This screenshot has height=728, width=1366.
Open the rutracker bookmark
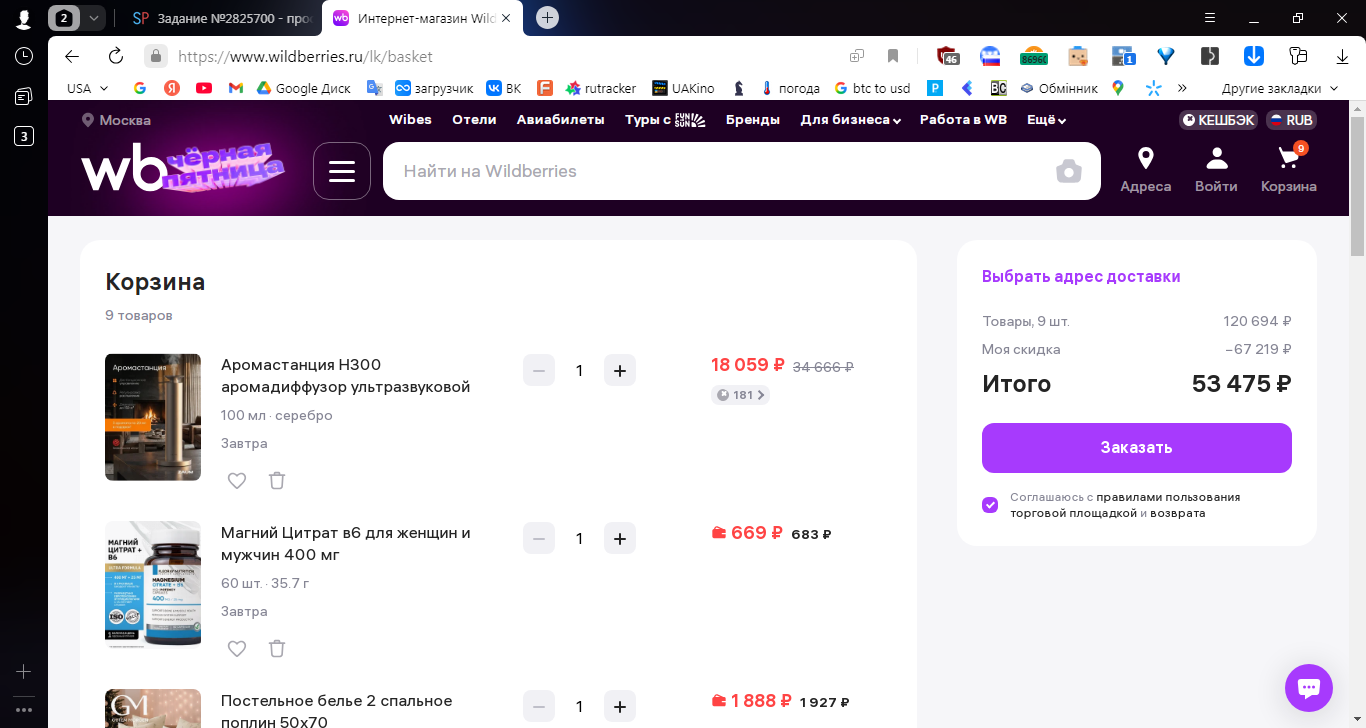point(600,88)
